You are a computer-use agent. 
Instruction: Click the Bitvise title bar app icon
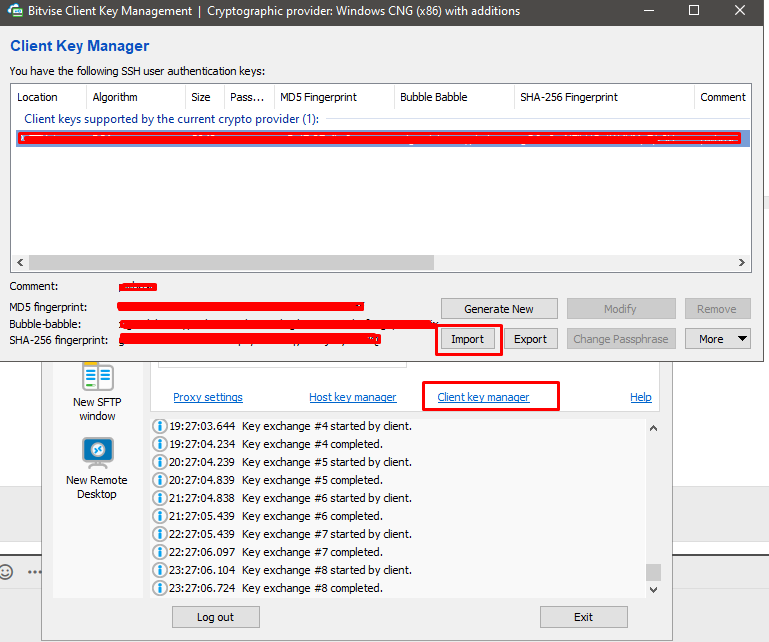(x=16, y=12)
